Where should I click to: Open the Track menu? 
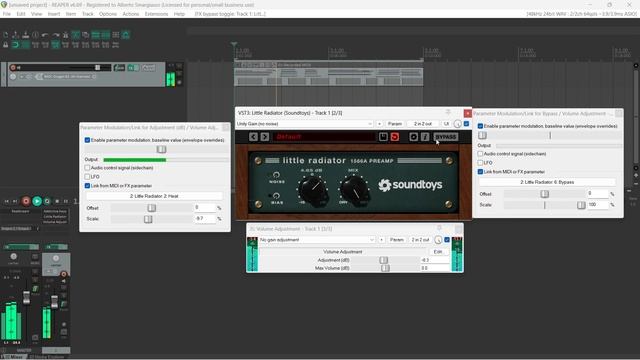[88, 14]
